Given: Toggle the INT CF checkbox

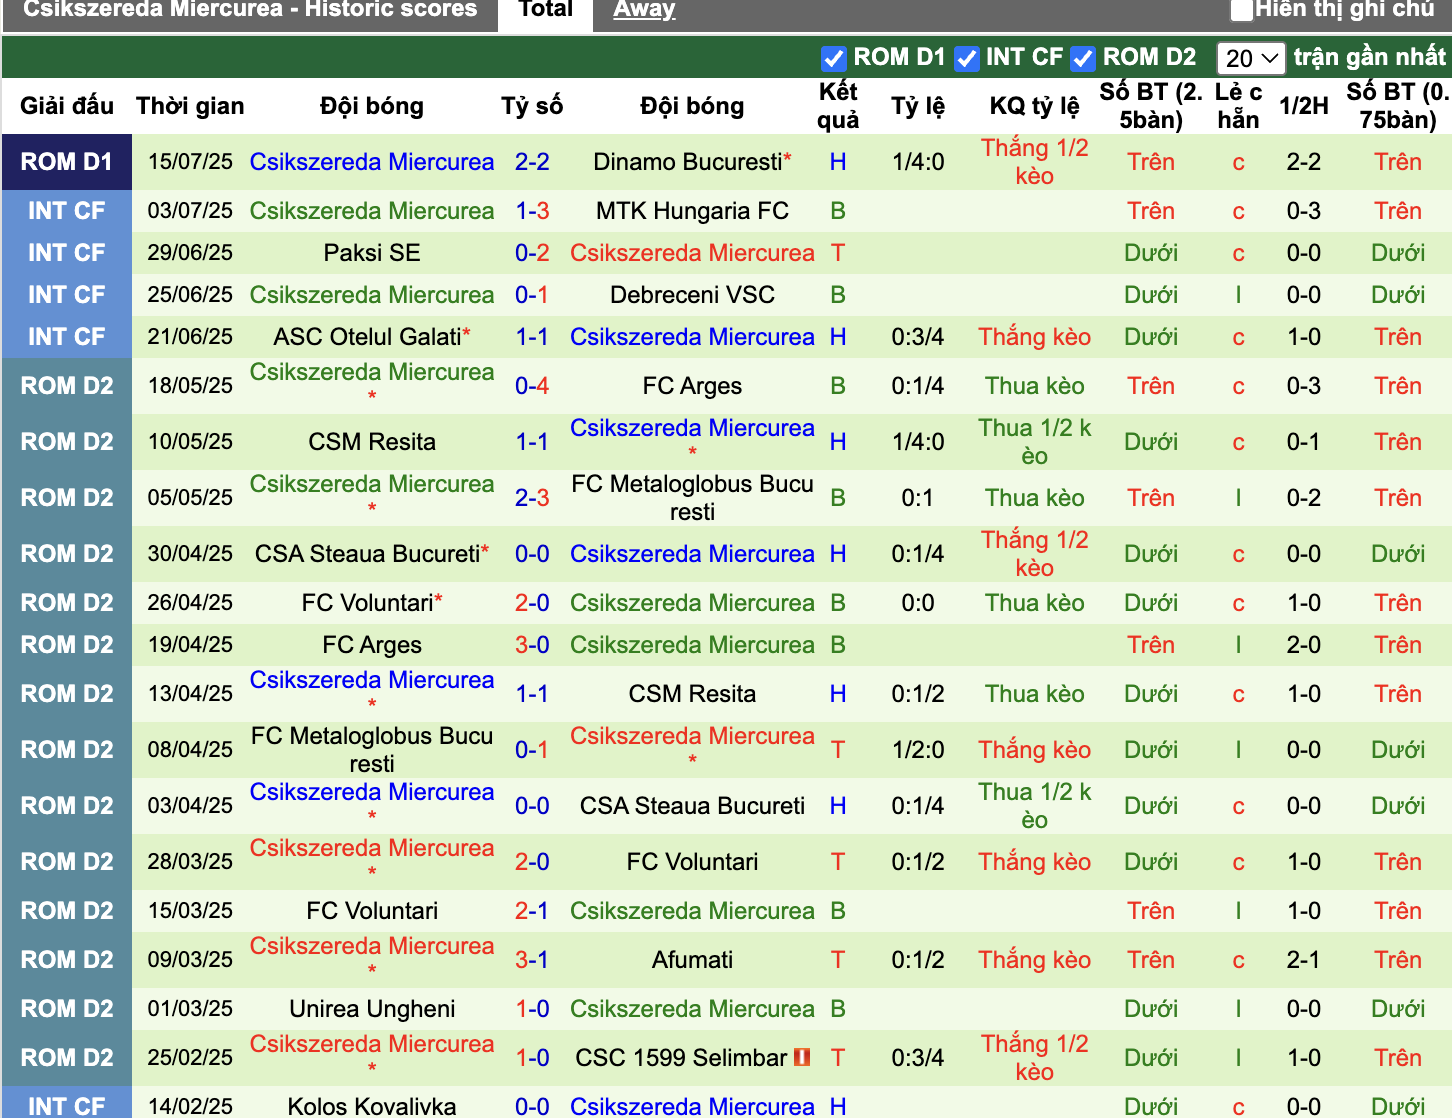Looking at the screenshot, I should pos(966,59).
